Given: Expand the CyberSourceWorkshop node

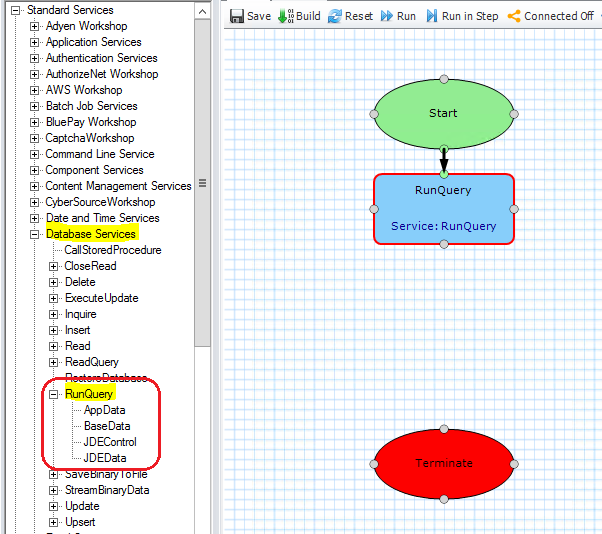Looking at the screenshot, I should (35, 202).
